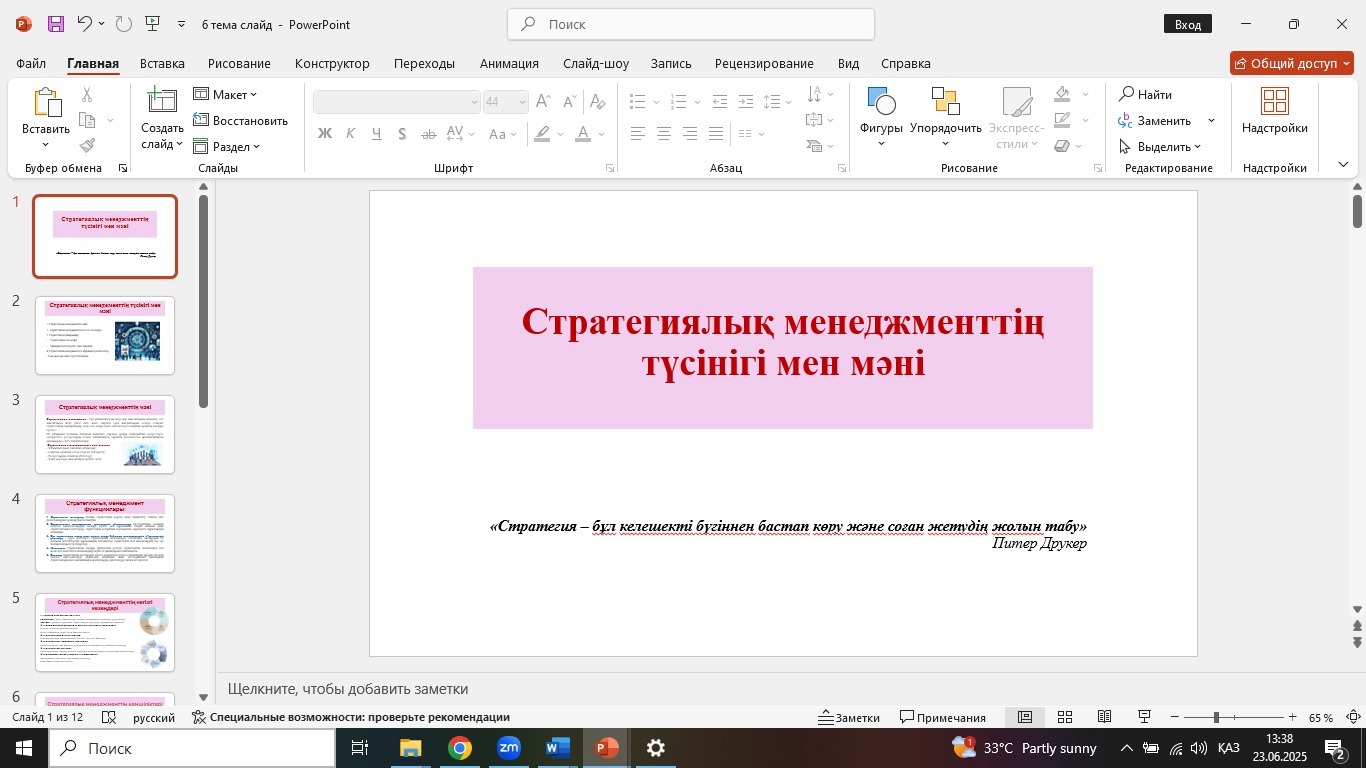Expand the Section (Раздел) dropdown
Screen dimensions: 1366x768
[x=227, y=146]
